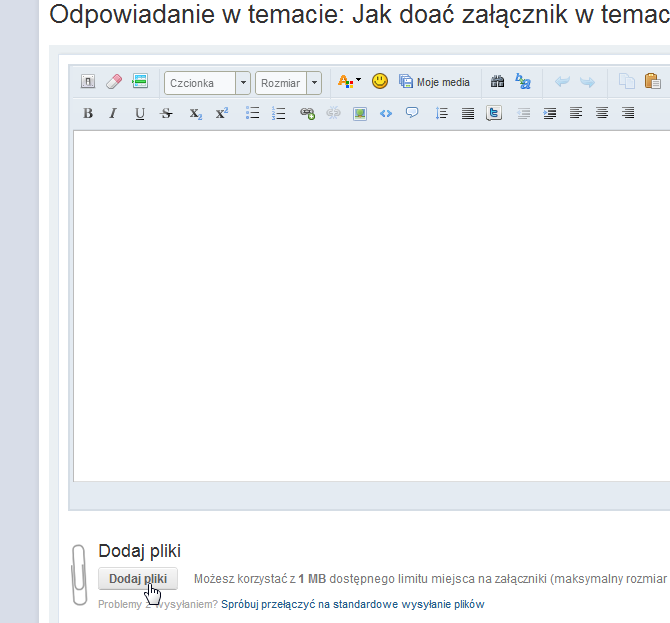Toggle underline formatting
Image resolution: width=670 pixels, height=623 pixels.
pyautogui.click(x=140, y=114)
